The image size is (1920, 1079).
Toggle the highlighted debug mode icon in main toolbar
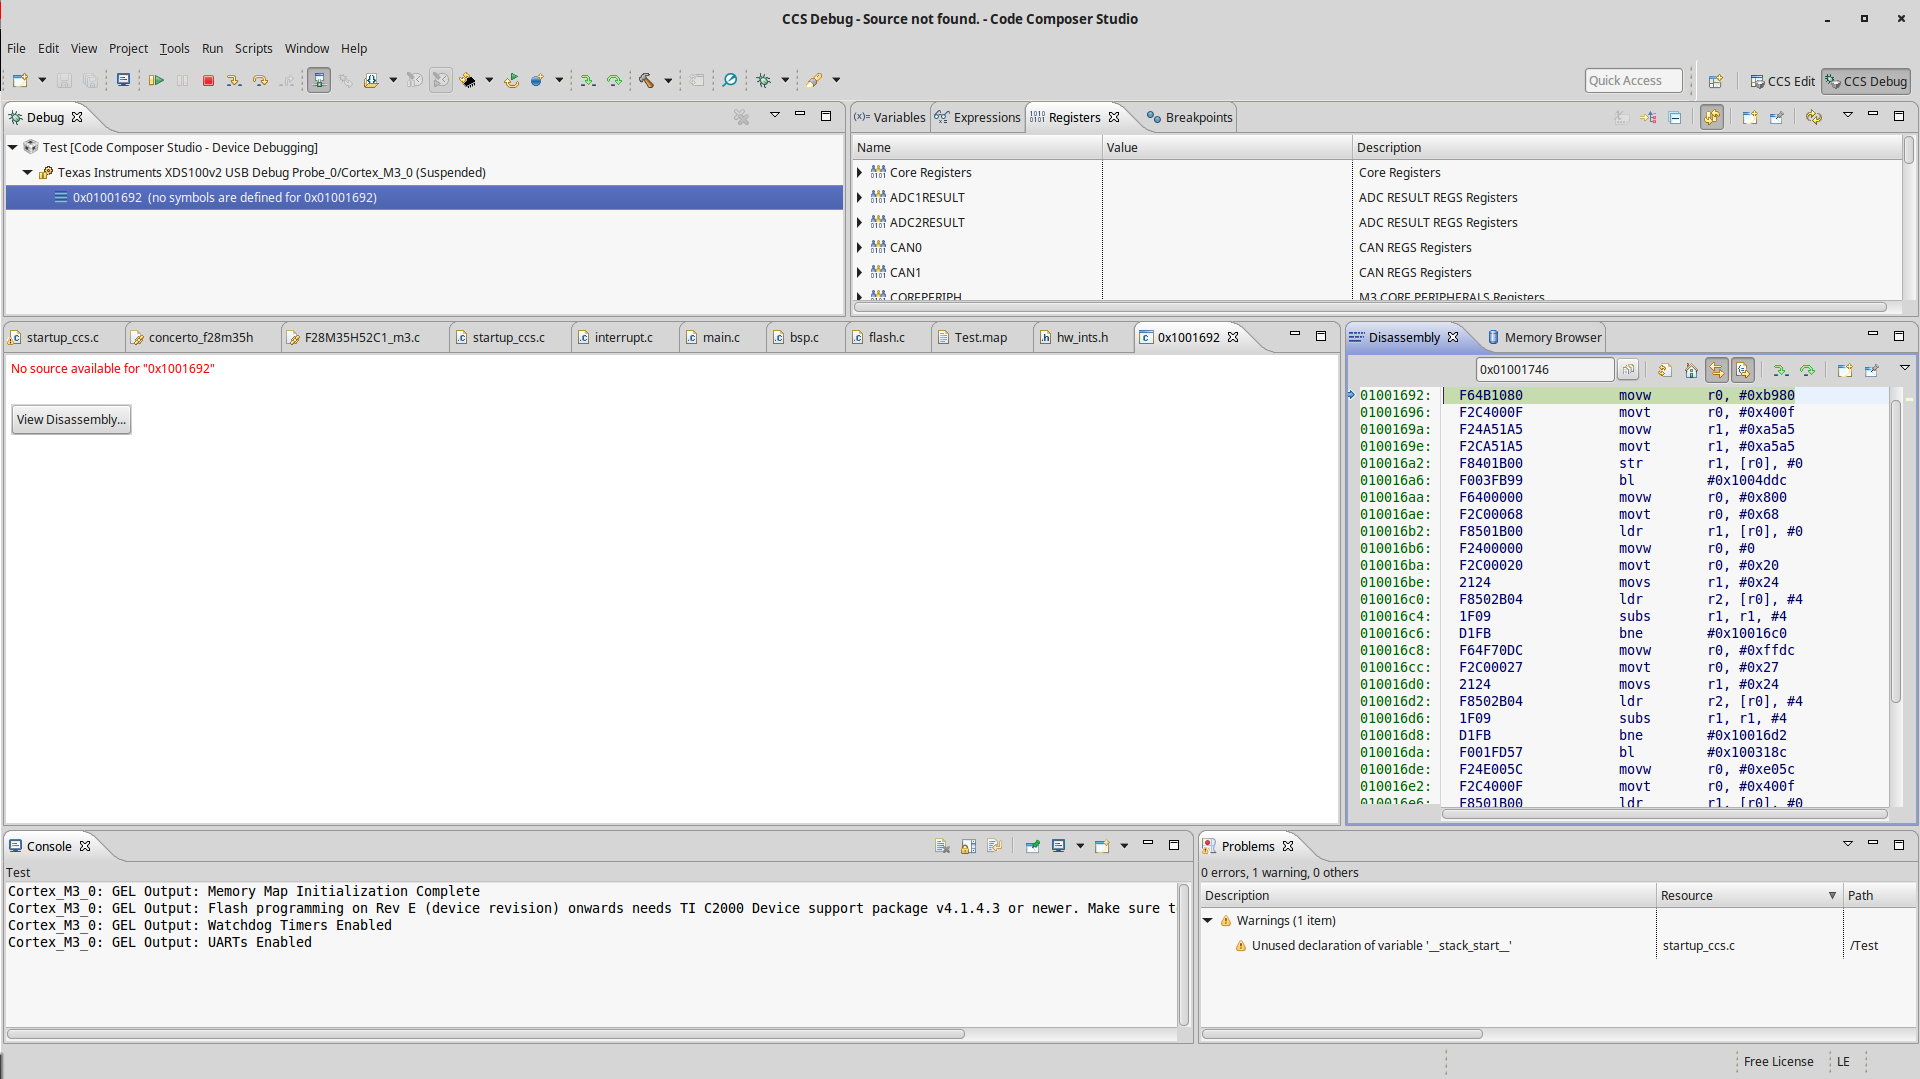[x=319, y=80]
